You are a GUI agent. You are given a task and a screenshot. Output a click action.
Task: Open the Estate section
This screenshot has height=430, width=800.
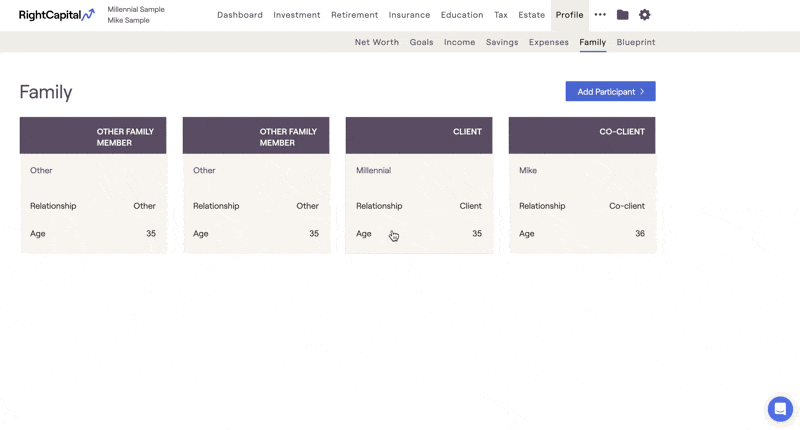point(532,15)
